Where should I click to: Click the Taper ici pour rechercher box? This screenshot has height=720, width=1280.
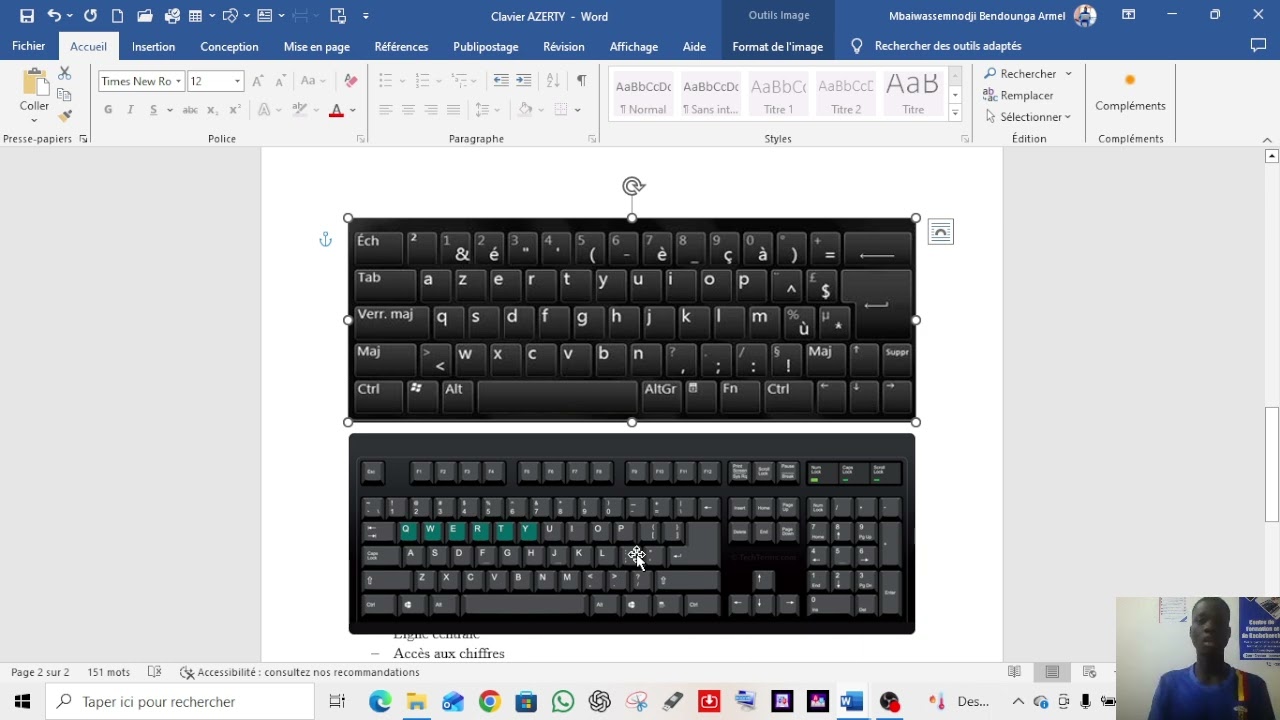[x=180, y=702]
